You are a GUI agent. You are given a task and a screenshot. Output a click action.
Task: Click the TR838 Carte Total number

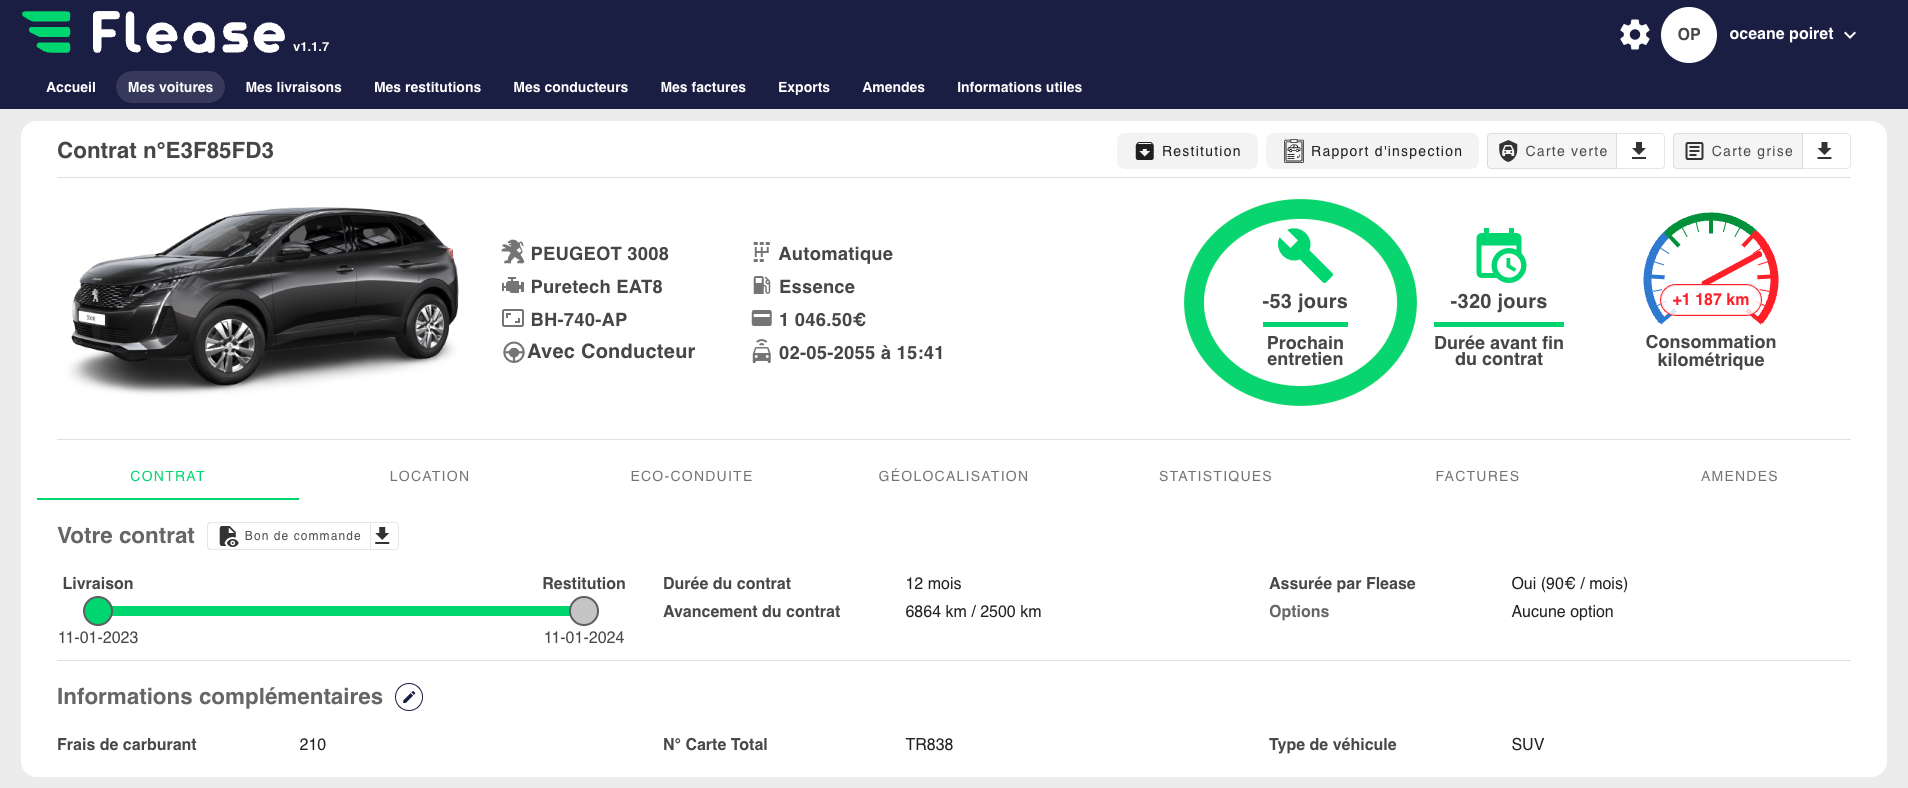point(929,744)
